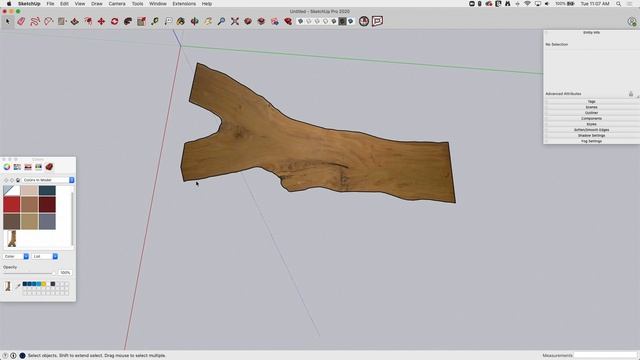Adjust the Opacity slider handle

tap(53, 273)
